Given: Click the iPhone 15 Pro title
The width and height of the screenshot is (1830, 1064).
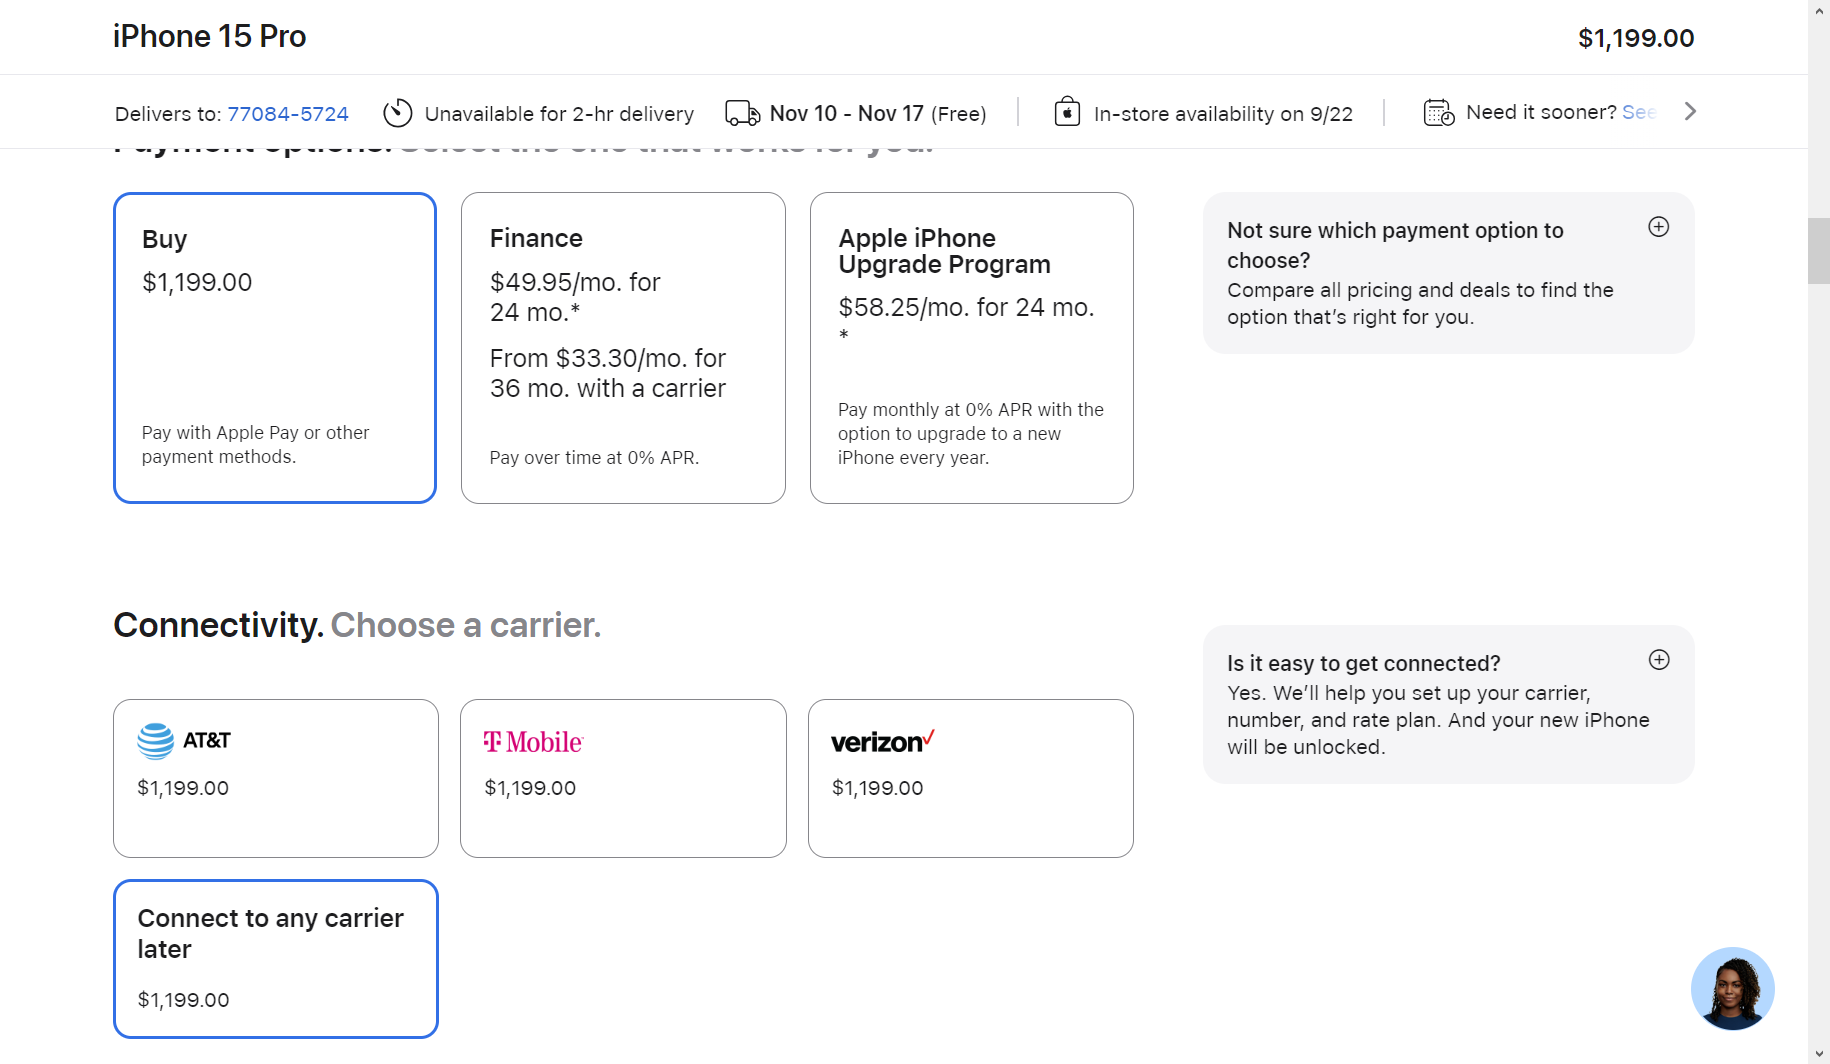Looking at the screenshot, I should (209, 36).
